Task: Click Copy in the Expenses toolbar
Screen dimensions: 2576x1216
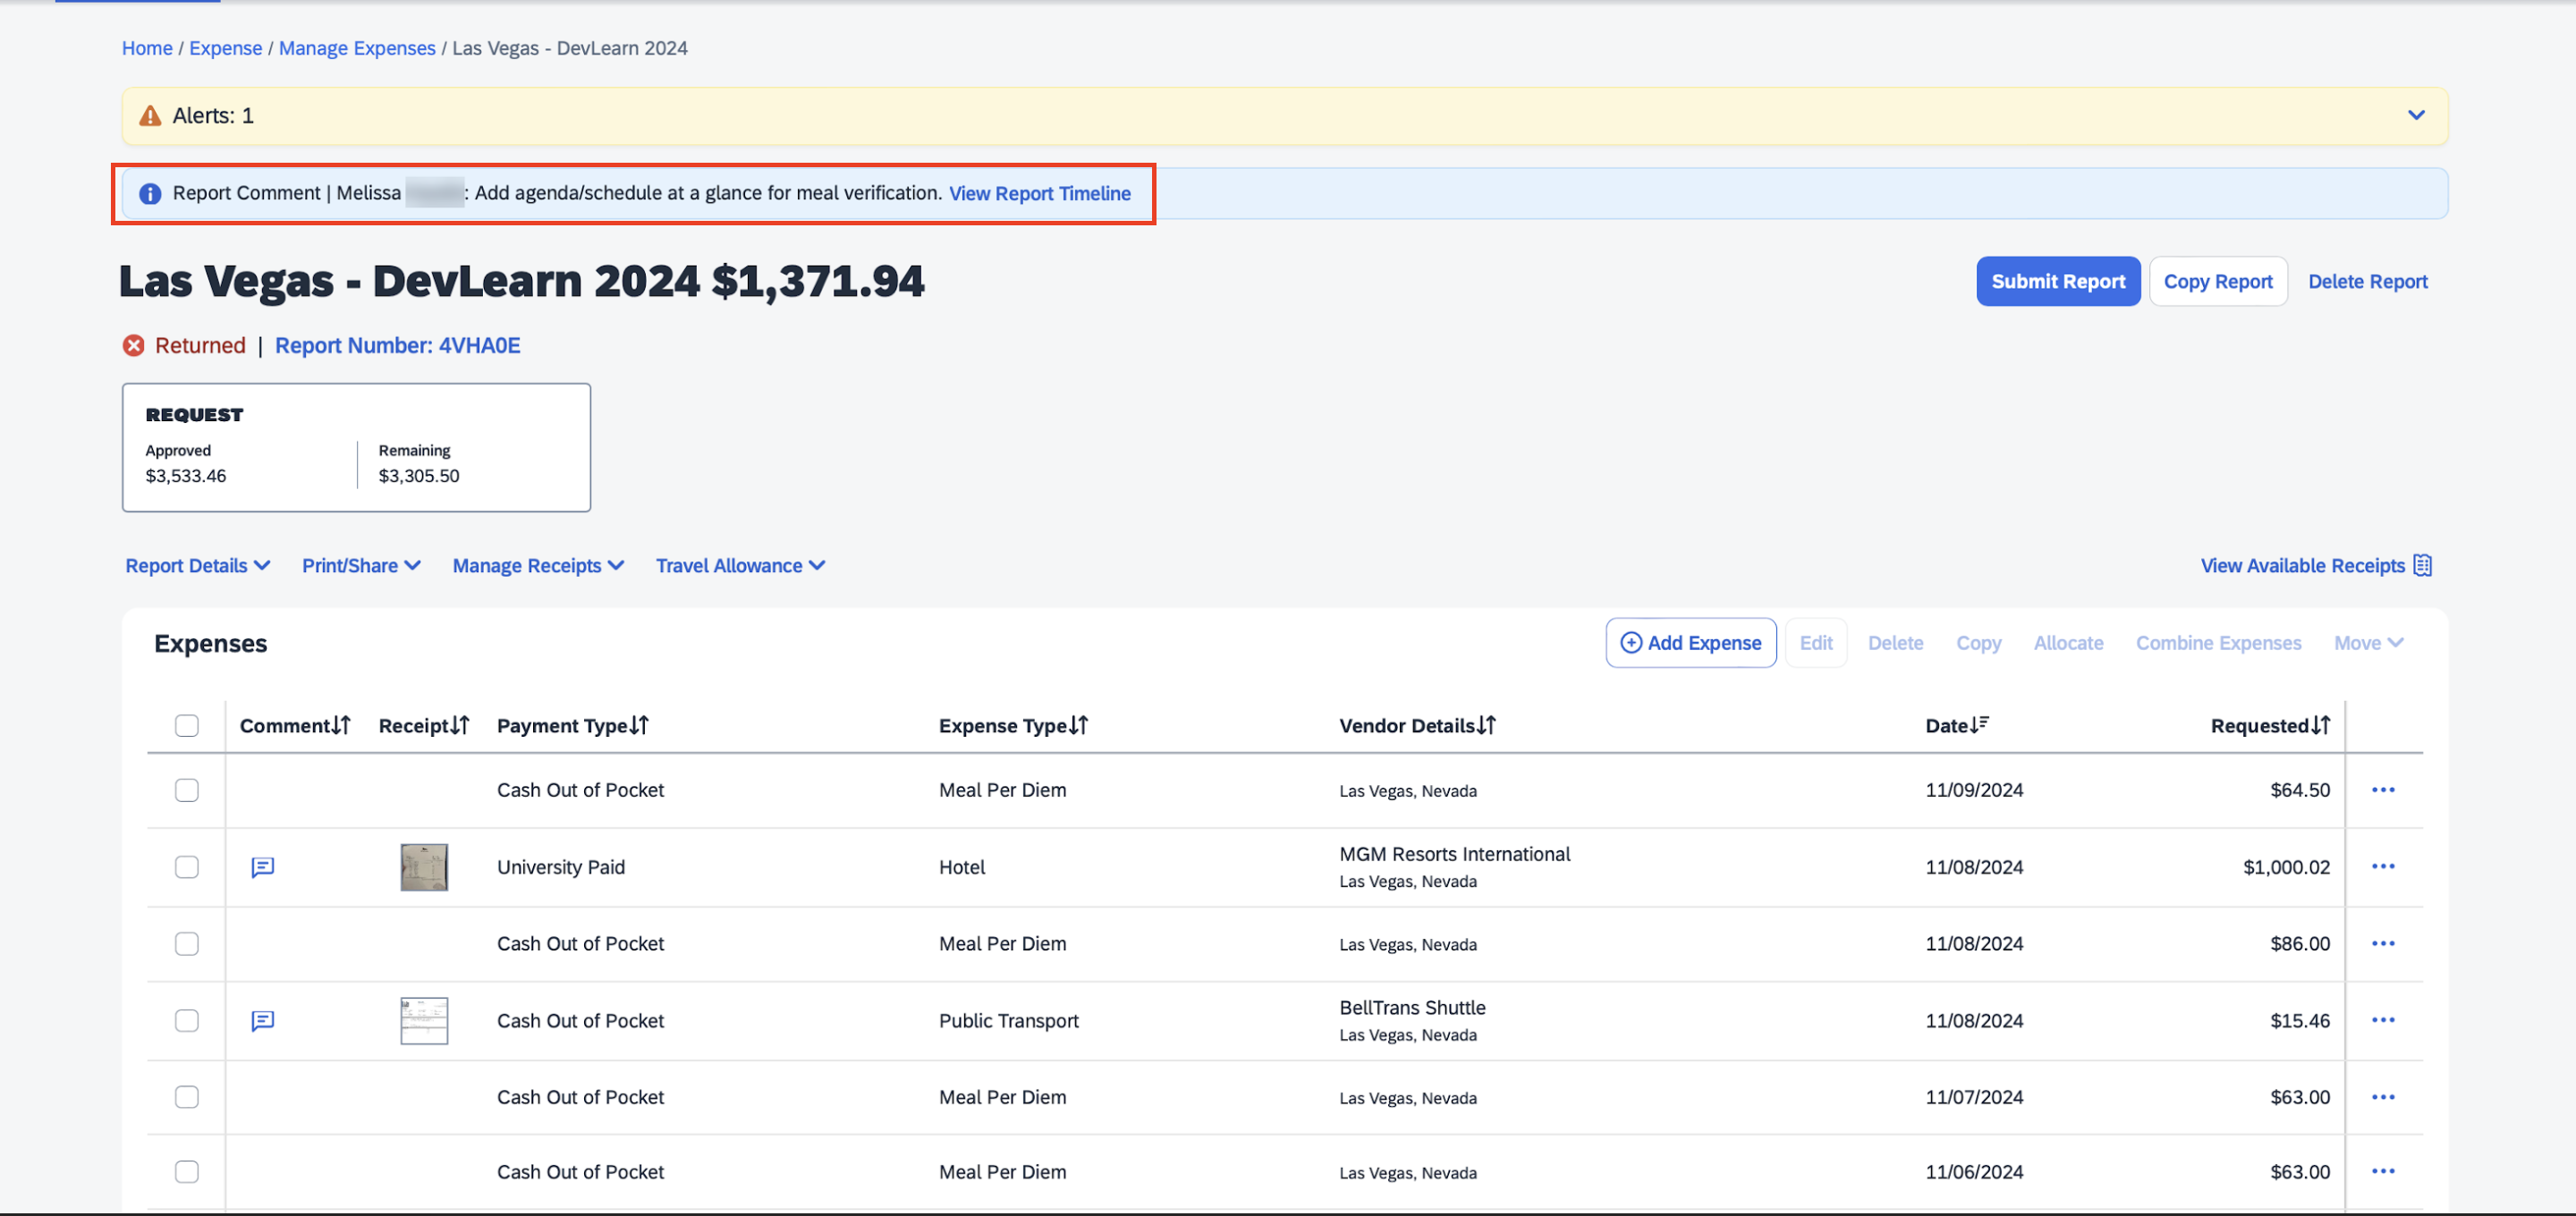Action: [x=1978, y=643]
